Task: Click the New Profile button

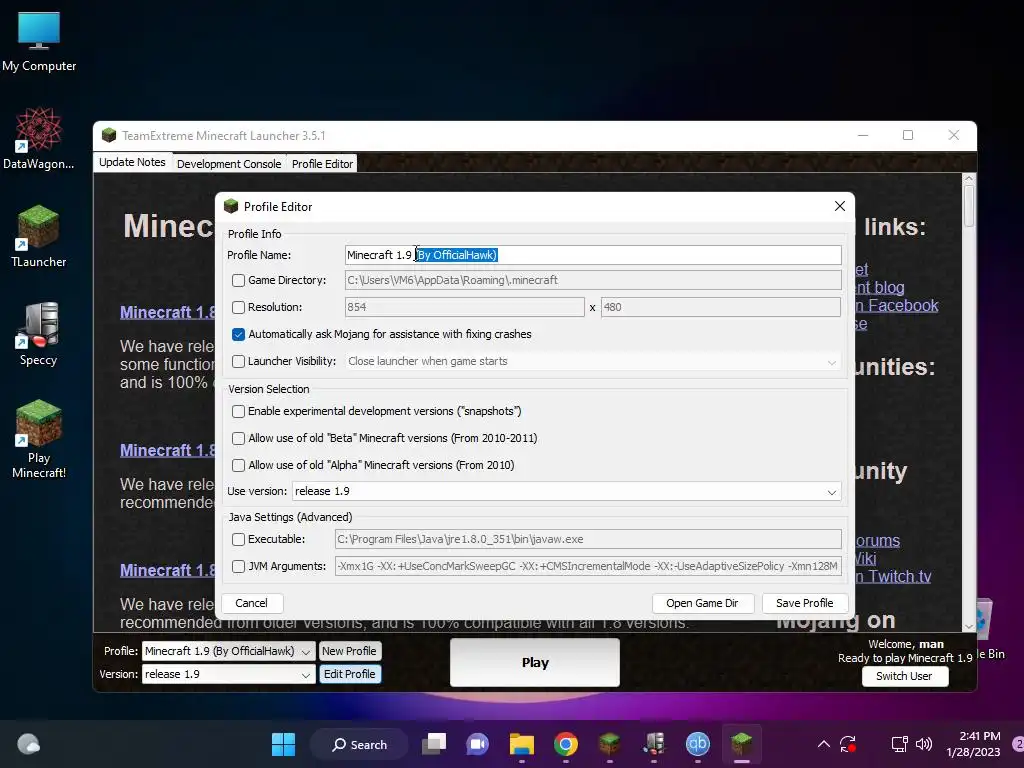Action: pos(349,651)
